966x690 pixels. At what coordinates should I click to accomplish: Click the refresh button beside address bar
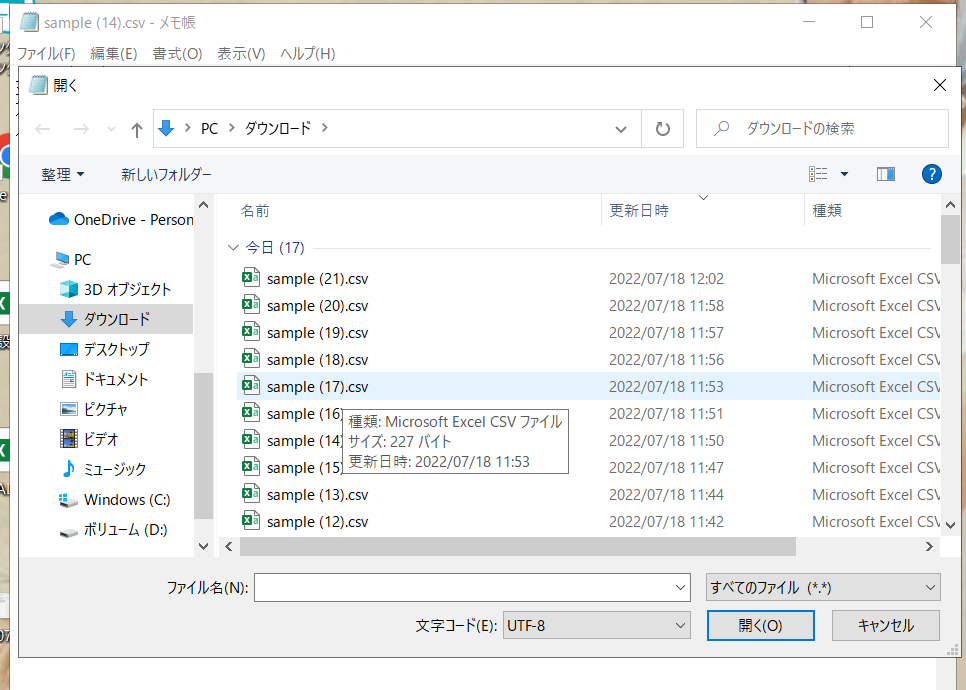tap(662, 129)
